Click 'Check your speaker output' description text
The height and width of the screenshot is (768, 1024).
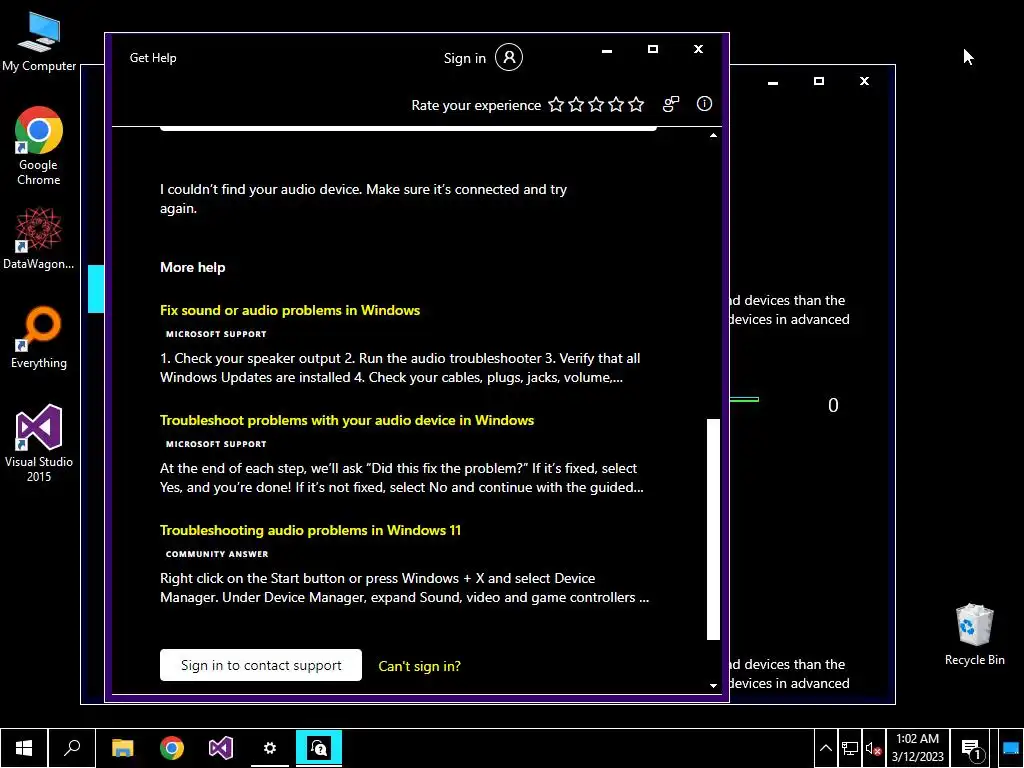tap(400, 368)
